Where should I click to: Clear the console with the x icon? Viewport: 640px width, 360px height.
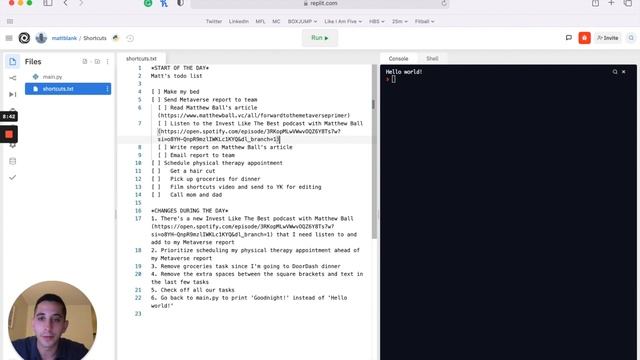[624, 72]
